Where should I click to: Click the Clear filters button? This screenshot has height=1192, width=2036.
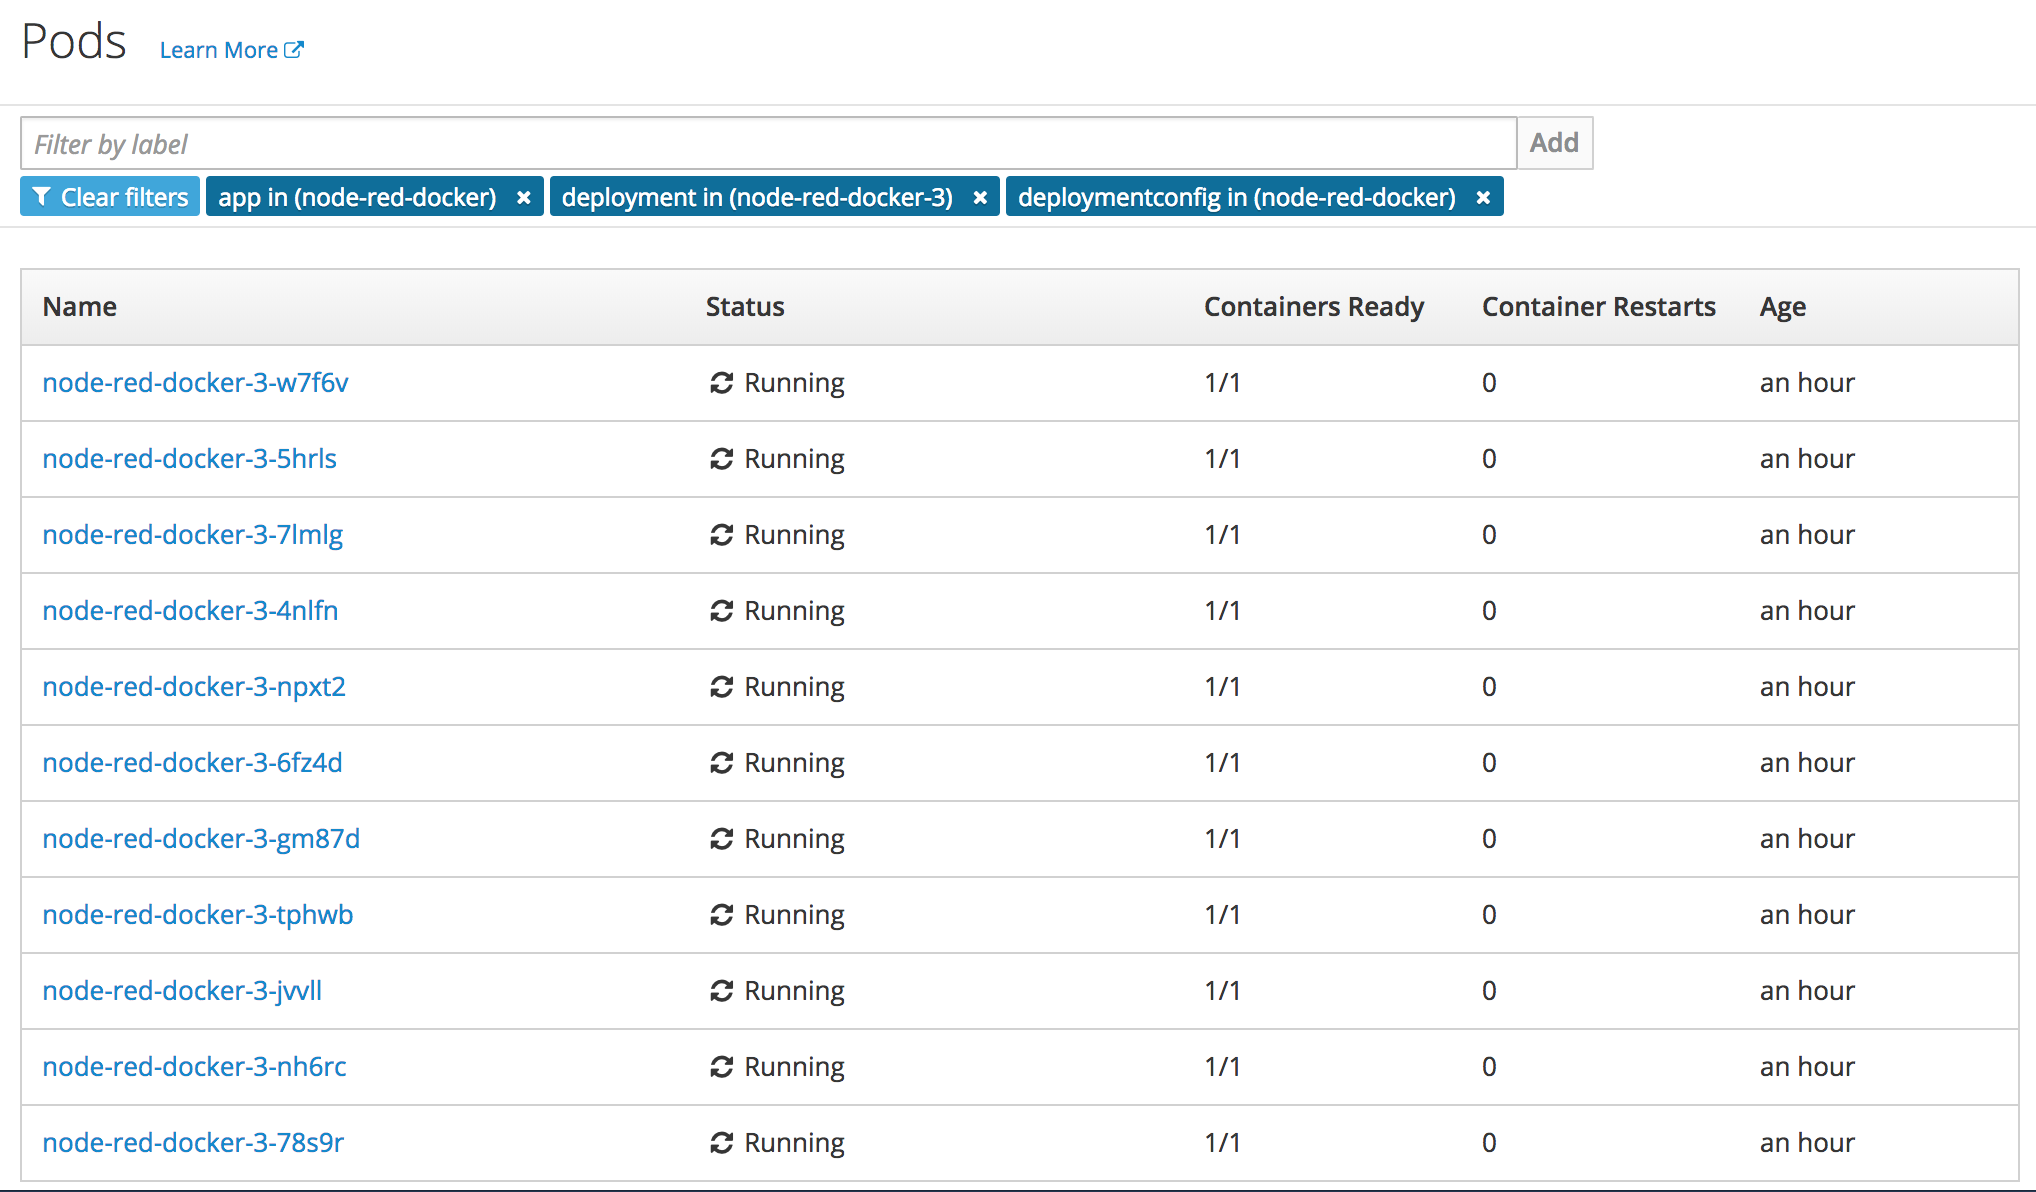pyautogui.click(x=110, y=197)
